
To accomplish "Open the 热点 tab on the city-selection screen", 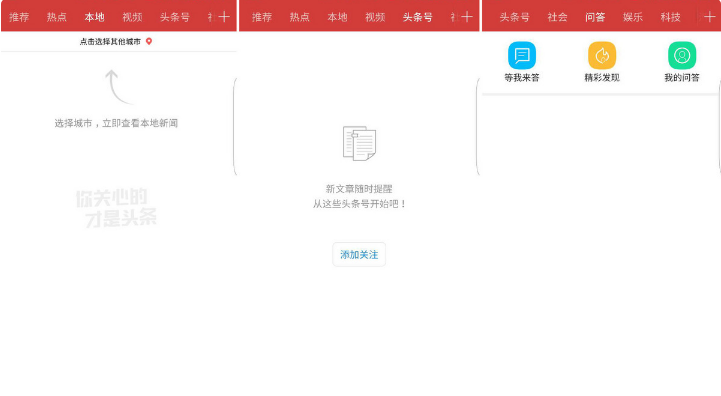I will click(57, 17).
